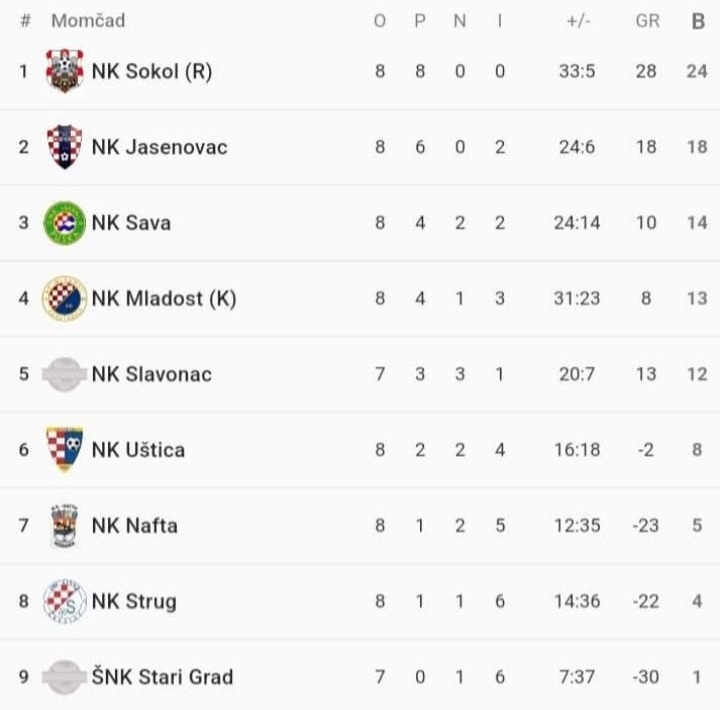Sort table by the B points column
The height and width of the screenshot is (710, 720).
click(x=698, y=21)
